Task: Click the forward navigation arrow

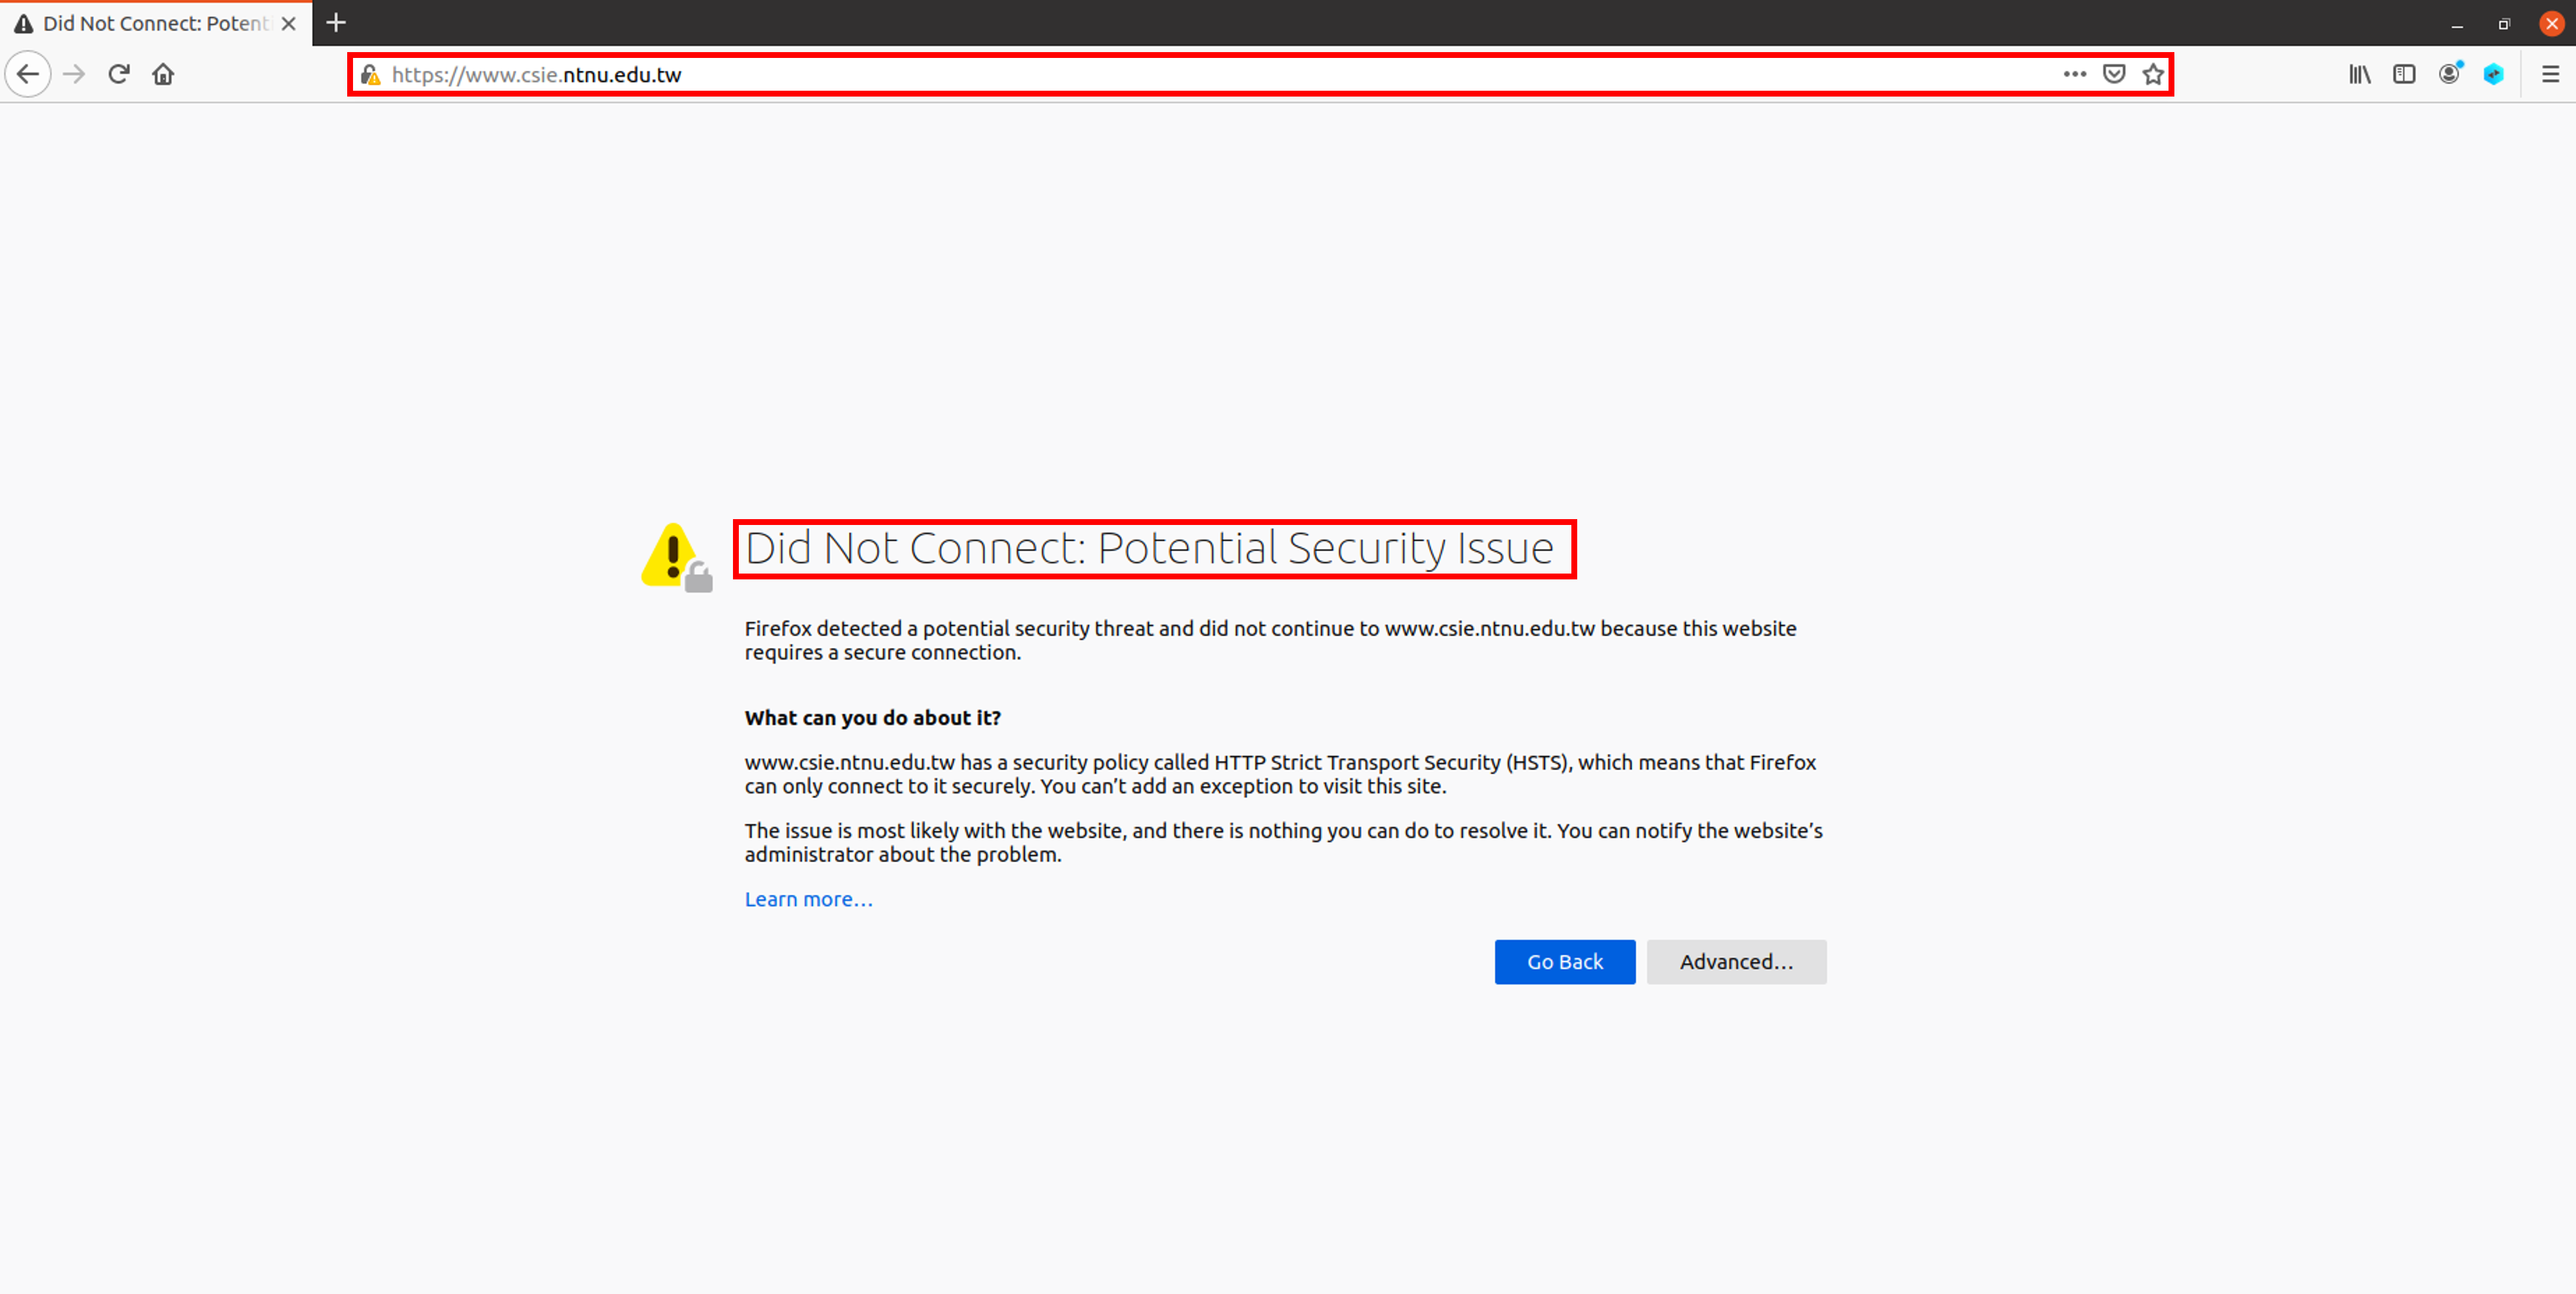Action: tap(74, 74)
